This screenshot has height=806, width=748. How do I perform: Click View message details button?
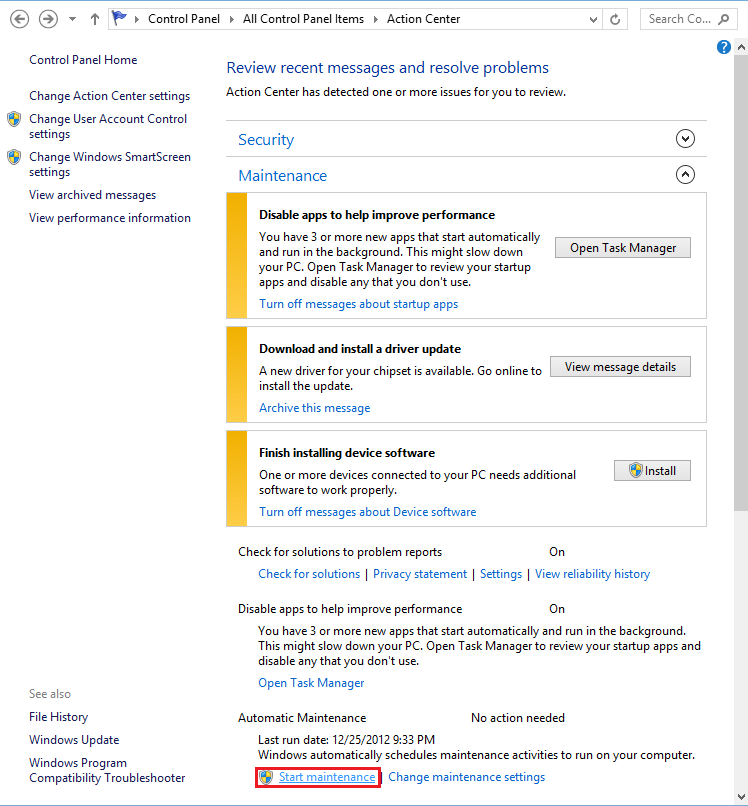click(x=620, y=367)
